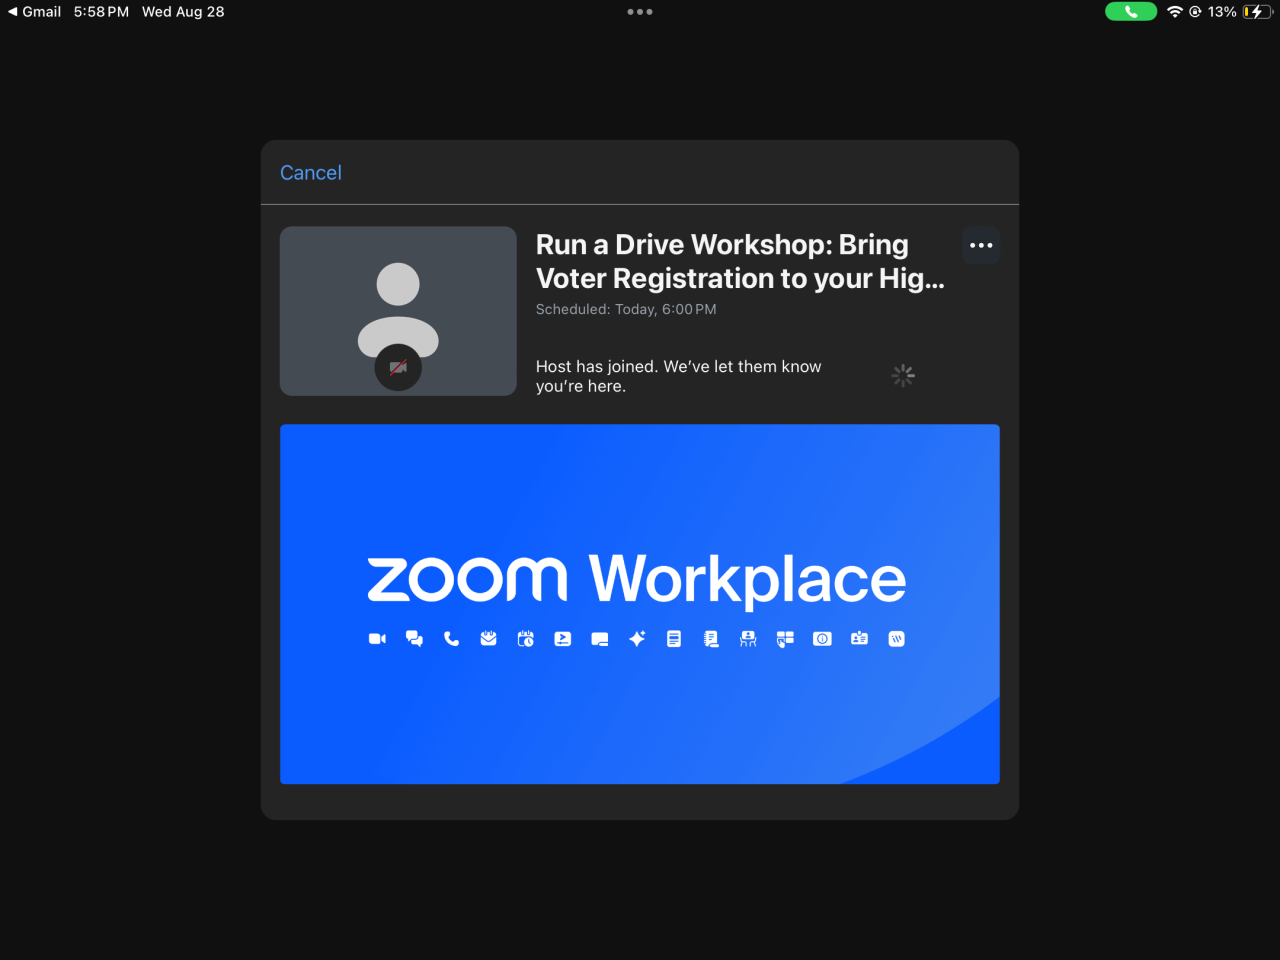Tap the green active call indicator
This screenshot has width=1280, height=960.
tap(1131, 12)
